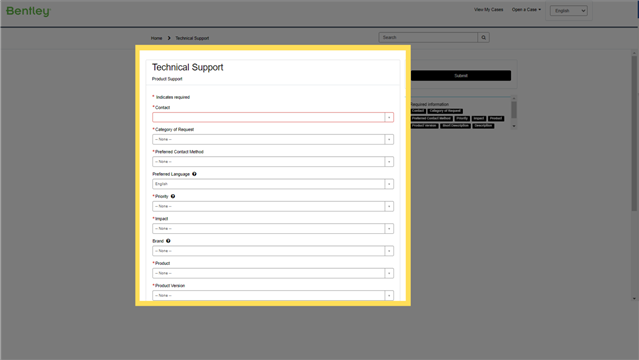Click breadcrumb chevron after Home

tap(169, 38)
